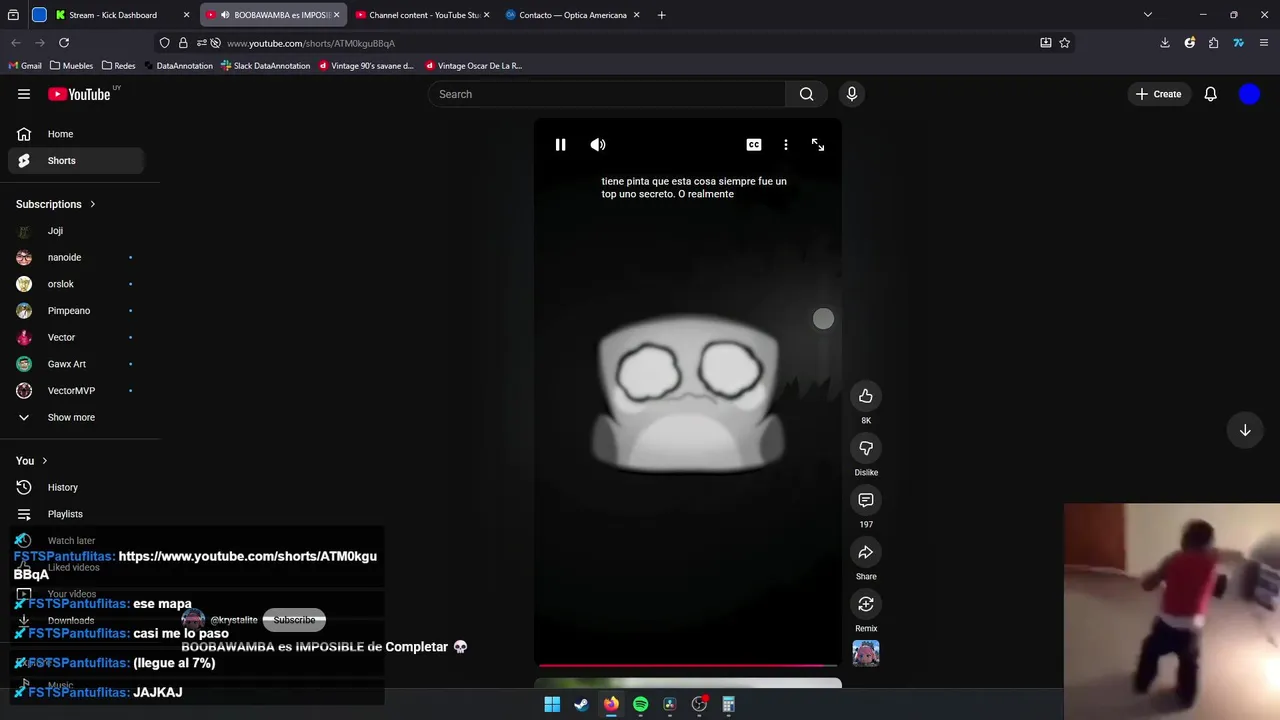Open the Create menu

point(1159,94)
